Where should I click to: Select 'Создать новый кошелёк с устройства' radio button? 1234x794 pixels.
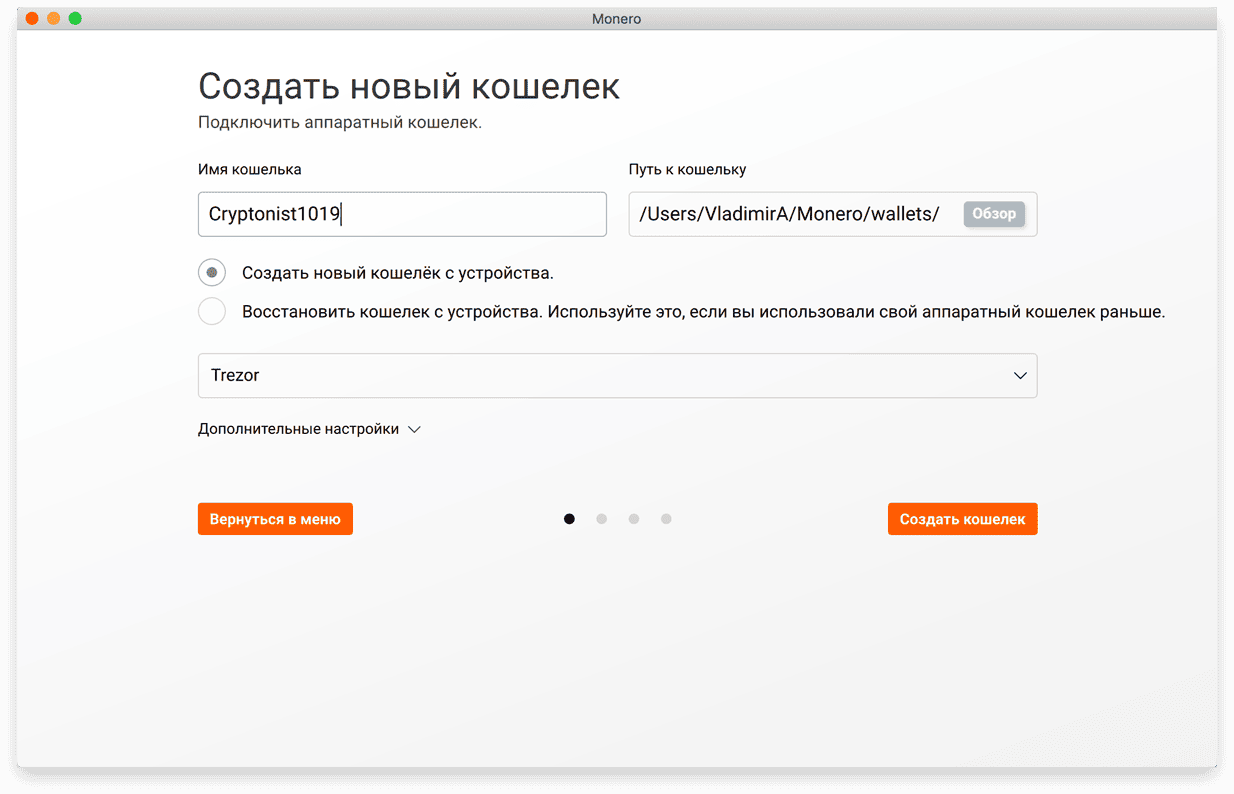click(212, 272)
